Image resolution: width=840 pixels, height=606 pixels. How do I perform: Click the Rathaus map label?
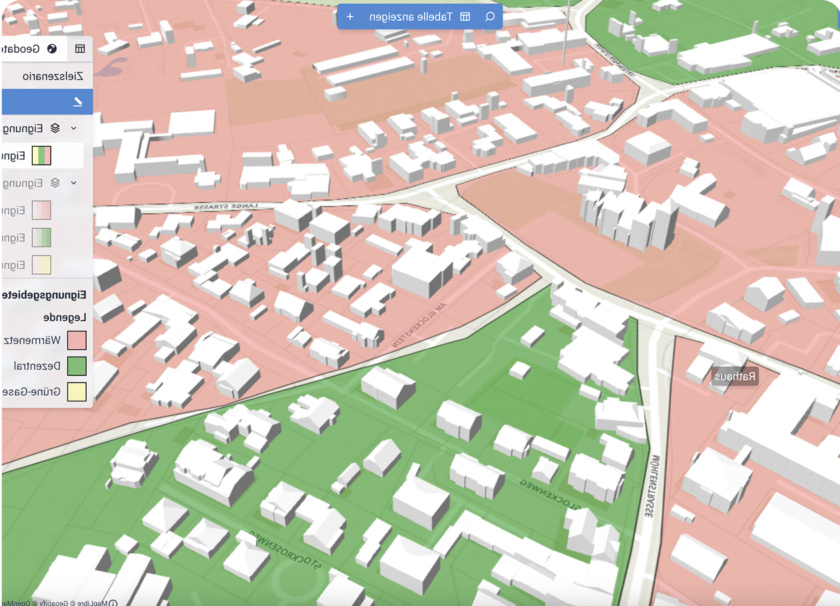point(735,377)
